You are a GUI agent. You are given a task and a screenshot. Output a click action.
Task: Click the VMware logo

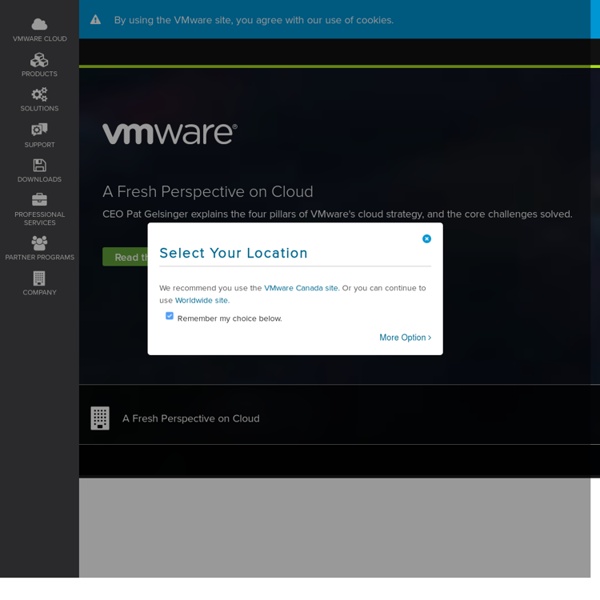coord(170,133)
